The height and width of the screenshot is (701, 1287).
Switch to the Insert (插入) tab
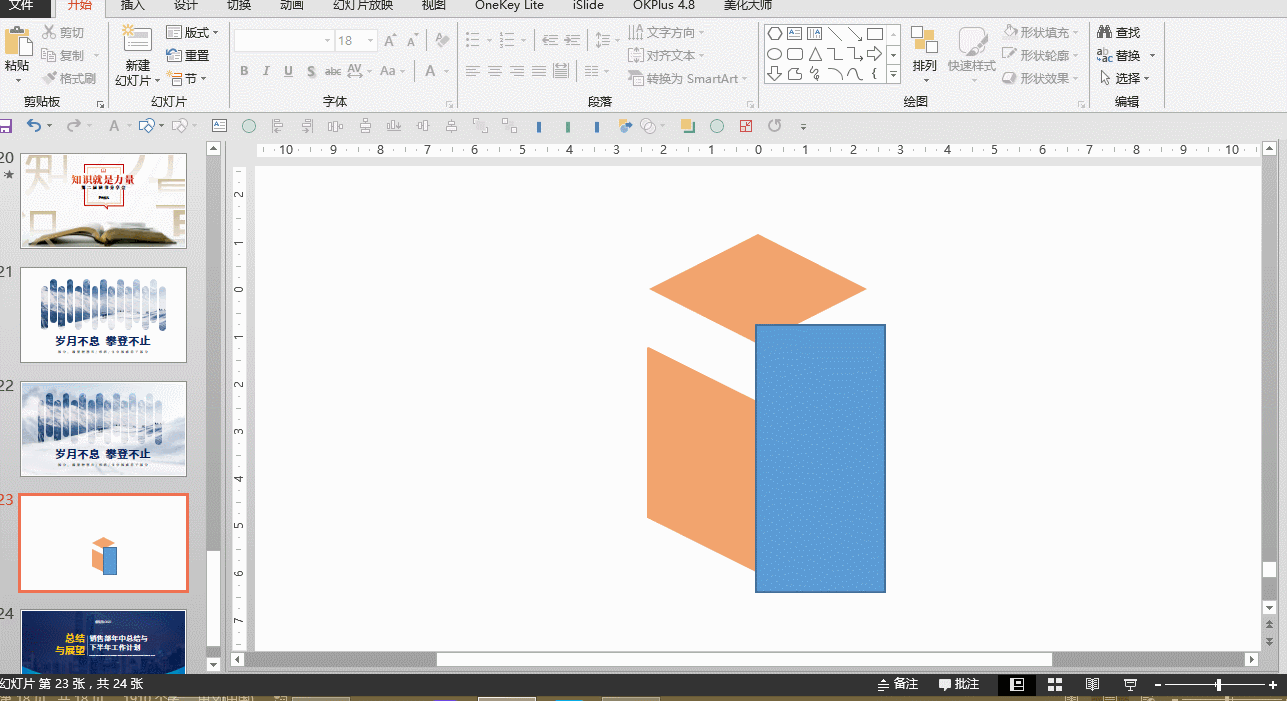pos(132,5)
